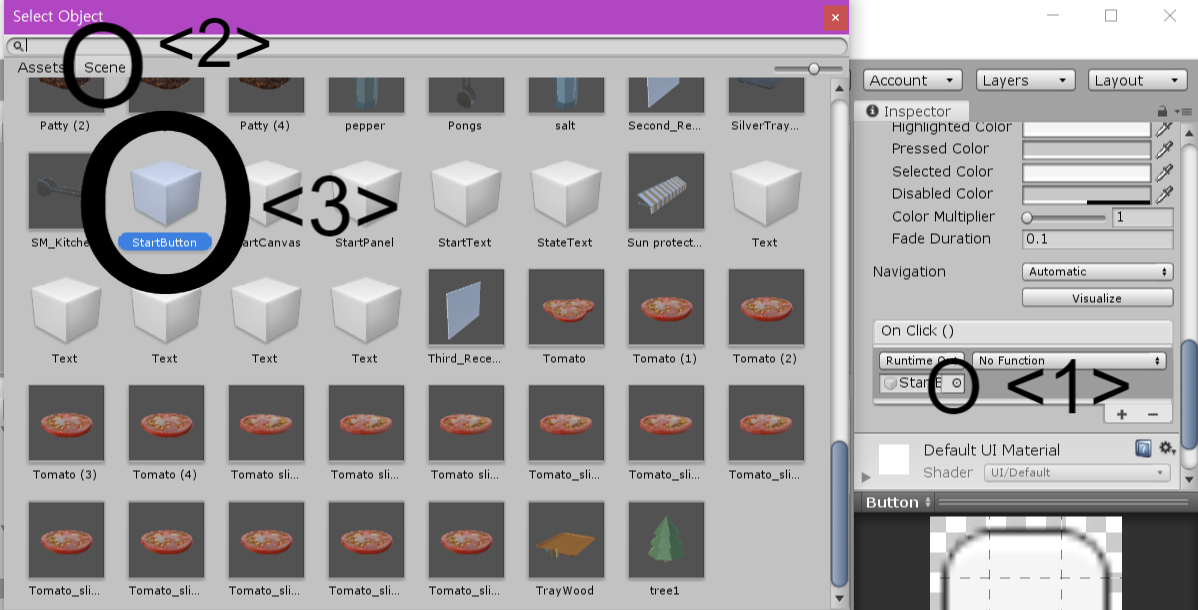The height and width of the screenshot is (610, 1198).
Task: Add new On Click event entry
Action: [x=1122, y=414]
